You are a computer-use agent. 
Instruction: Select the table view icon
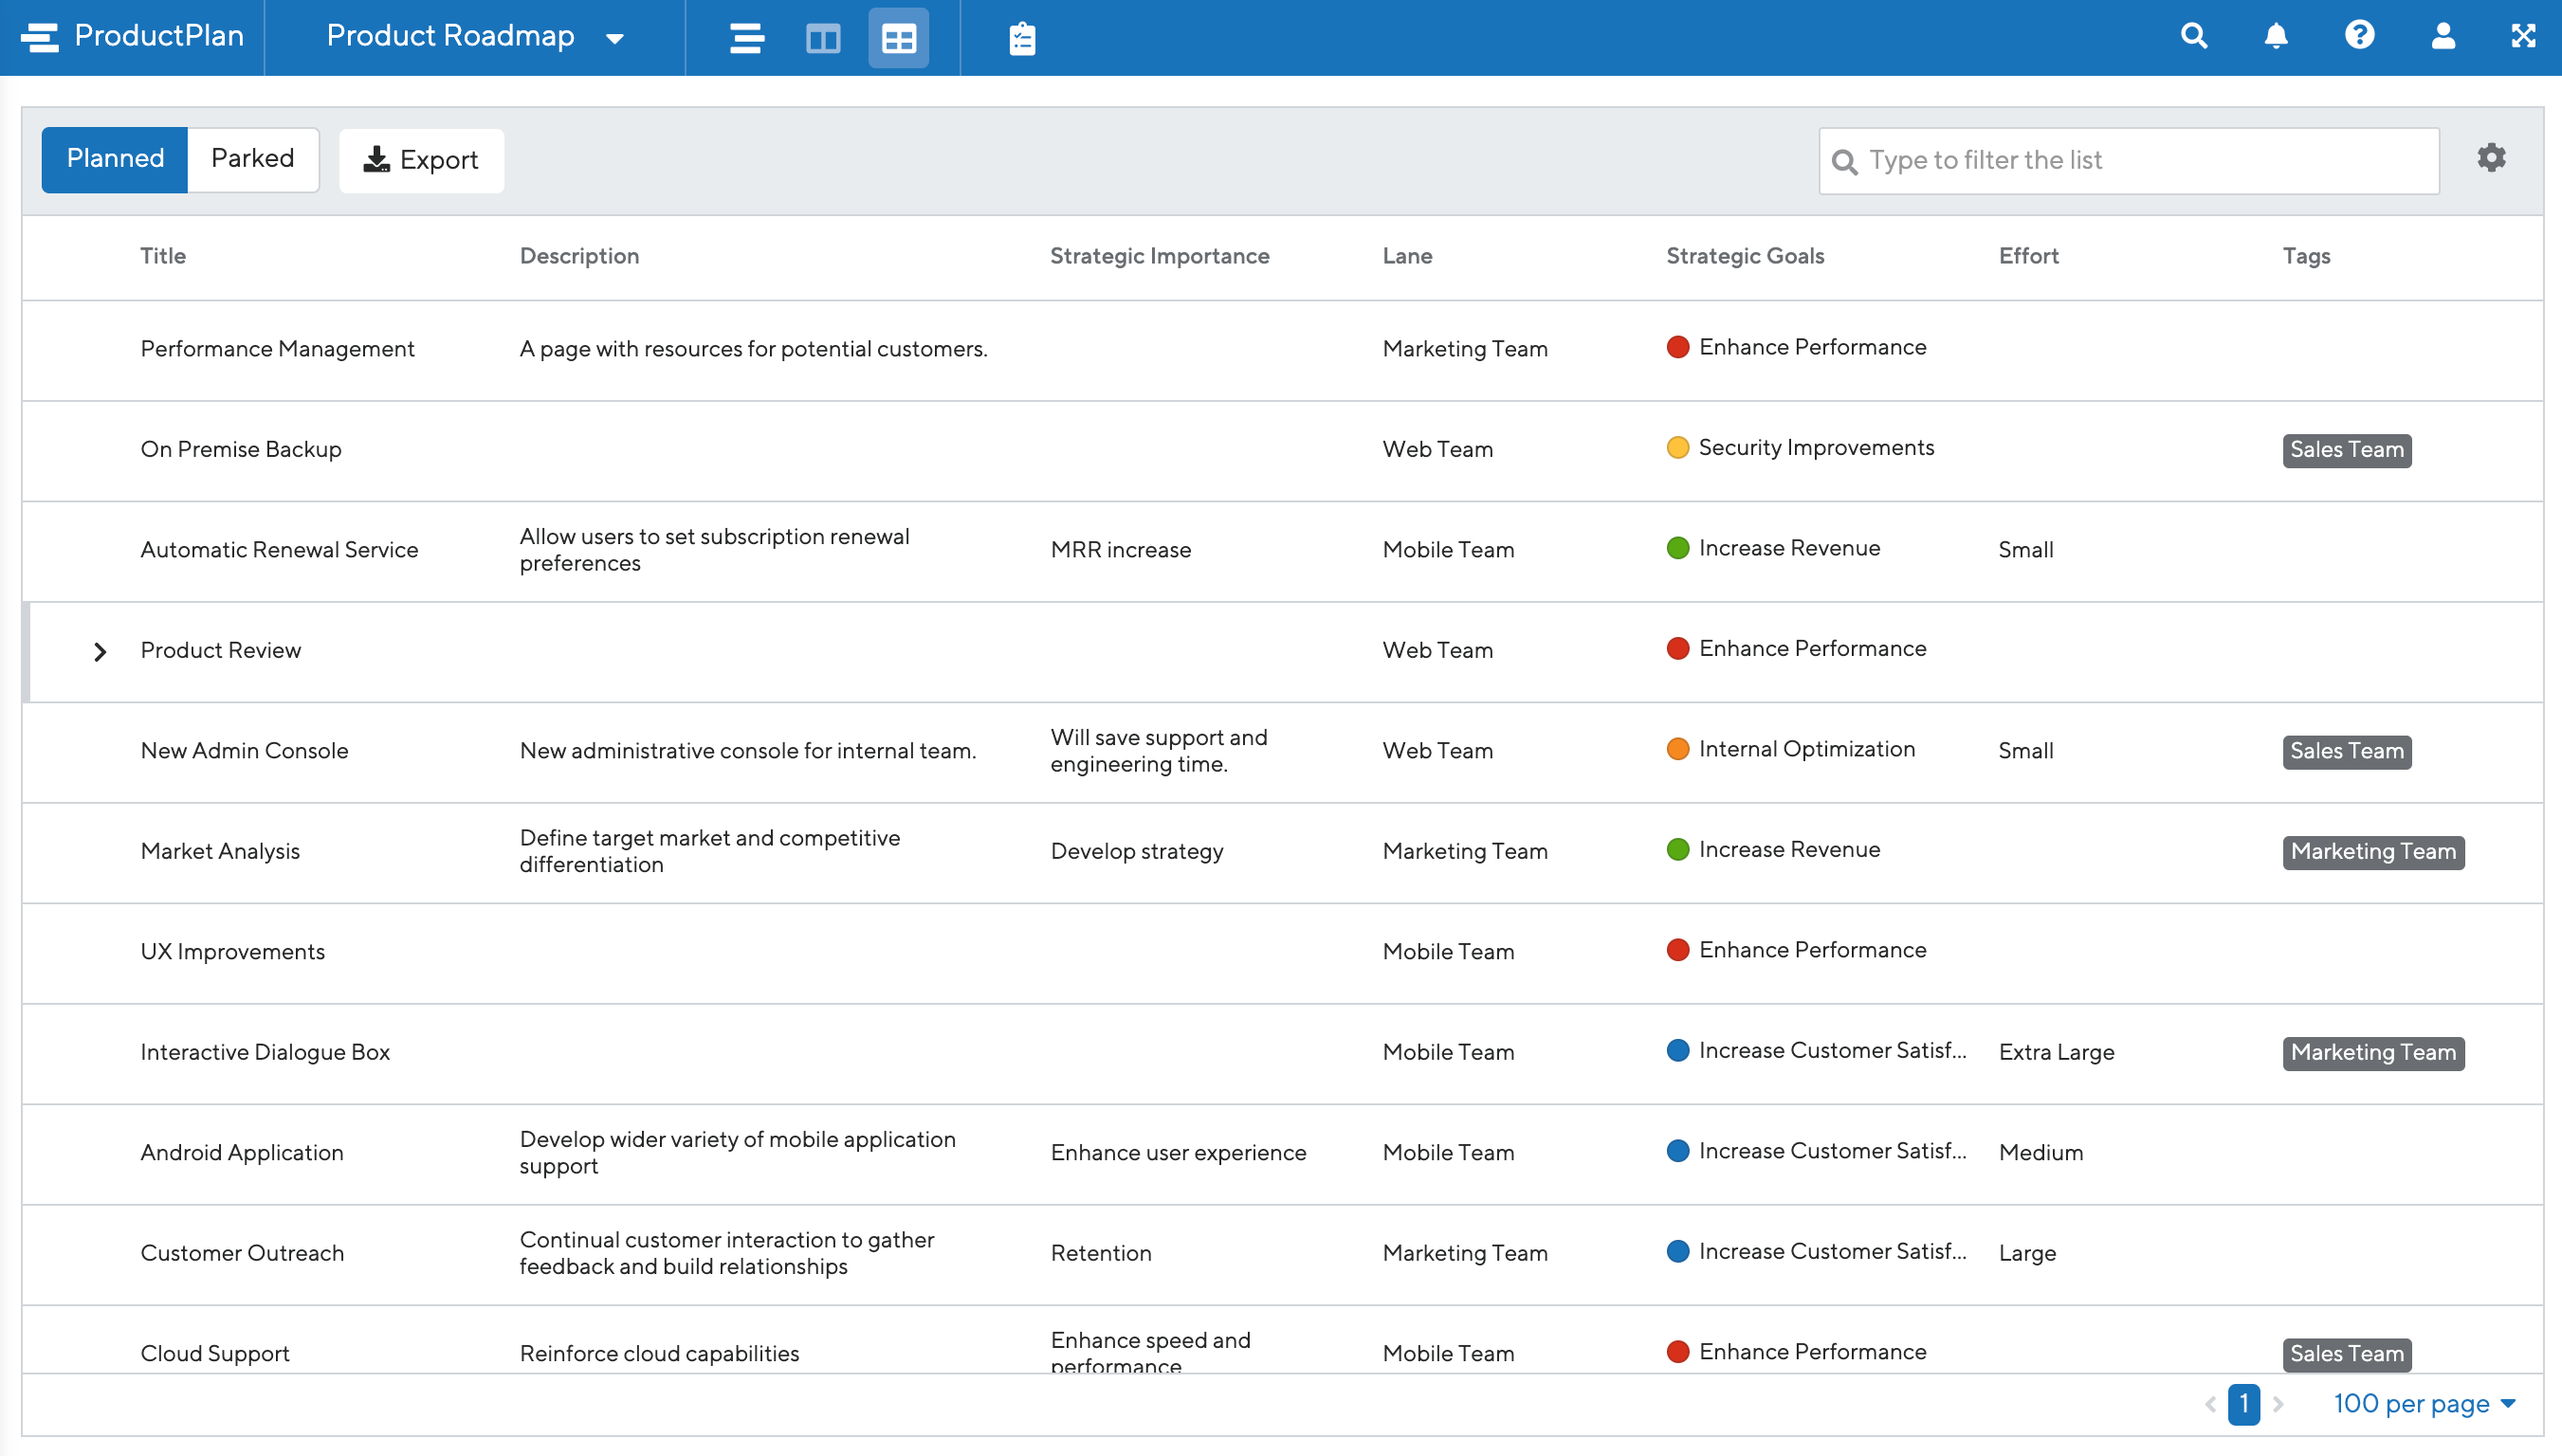point(897,37)
